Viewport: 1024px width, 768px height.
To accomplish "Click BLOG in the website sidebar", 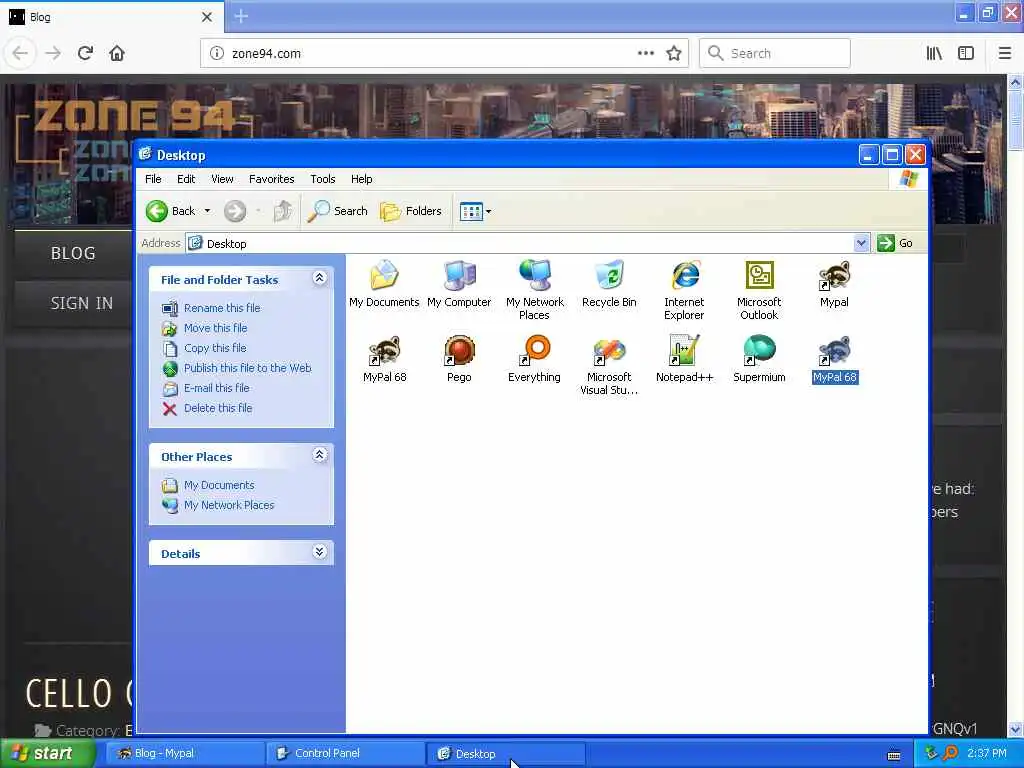I will point(73,253).
